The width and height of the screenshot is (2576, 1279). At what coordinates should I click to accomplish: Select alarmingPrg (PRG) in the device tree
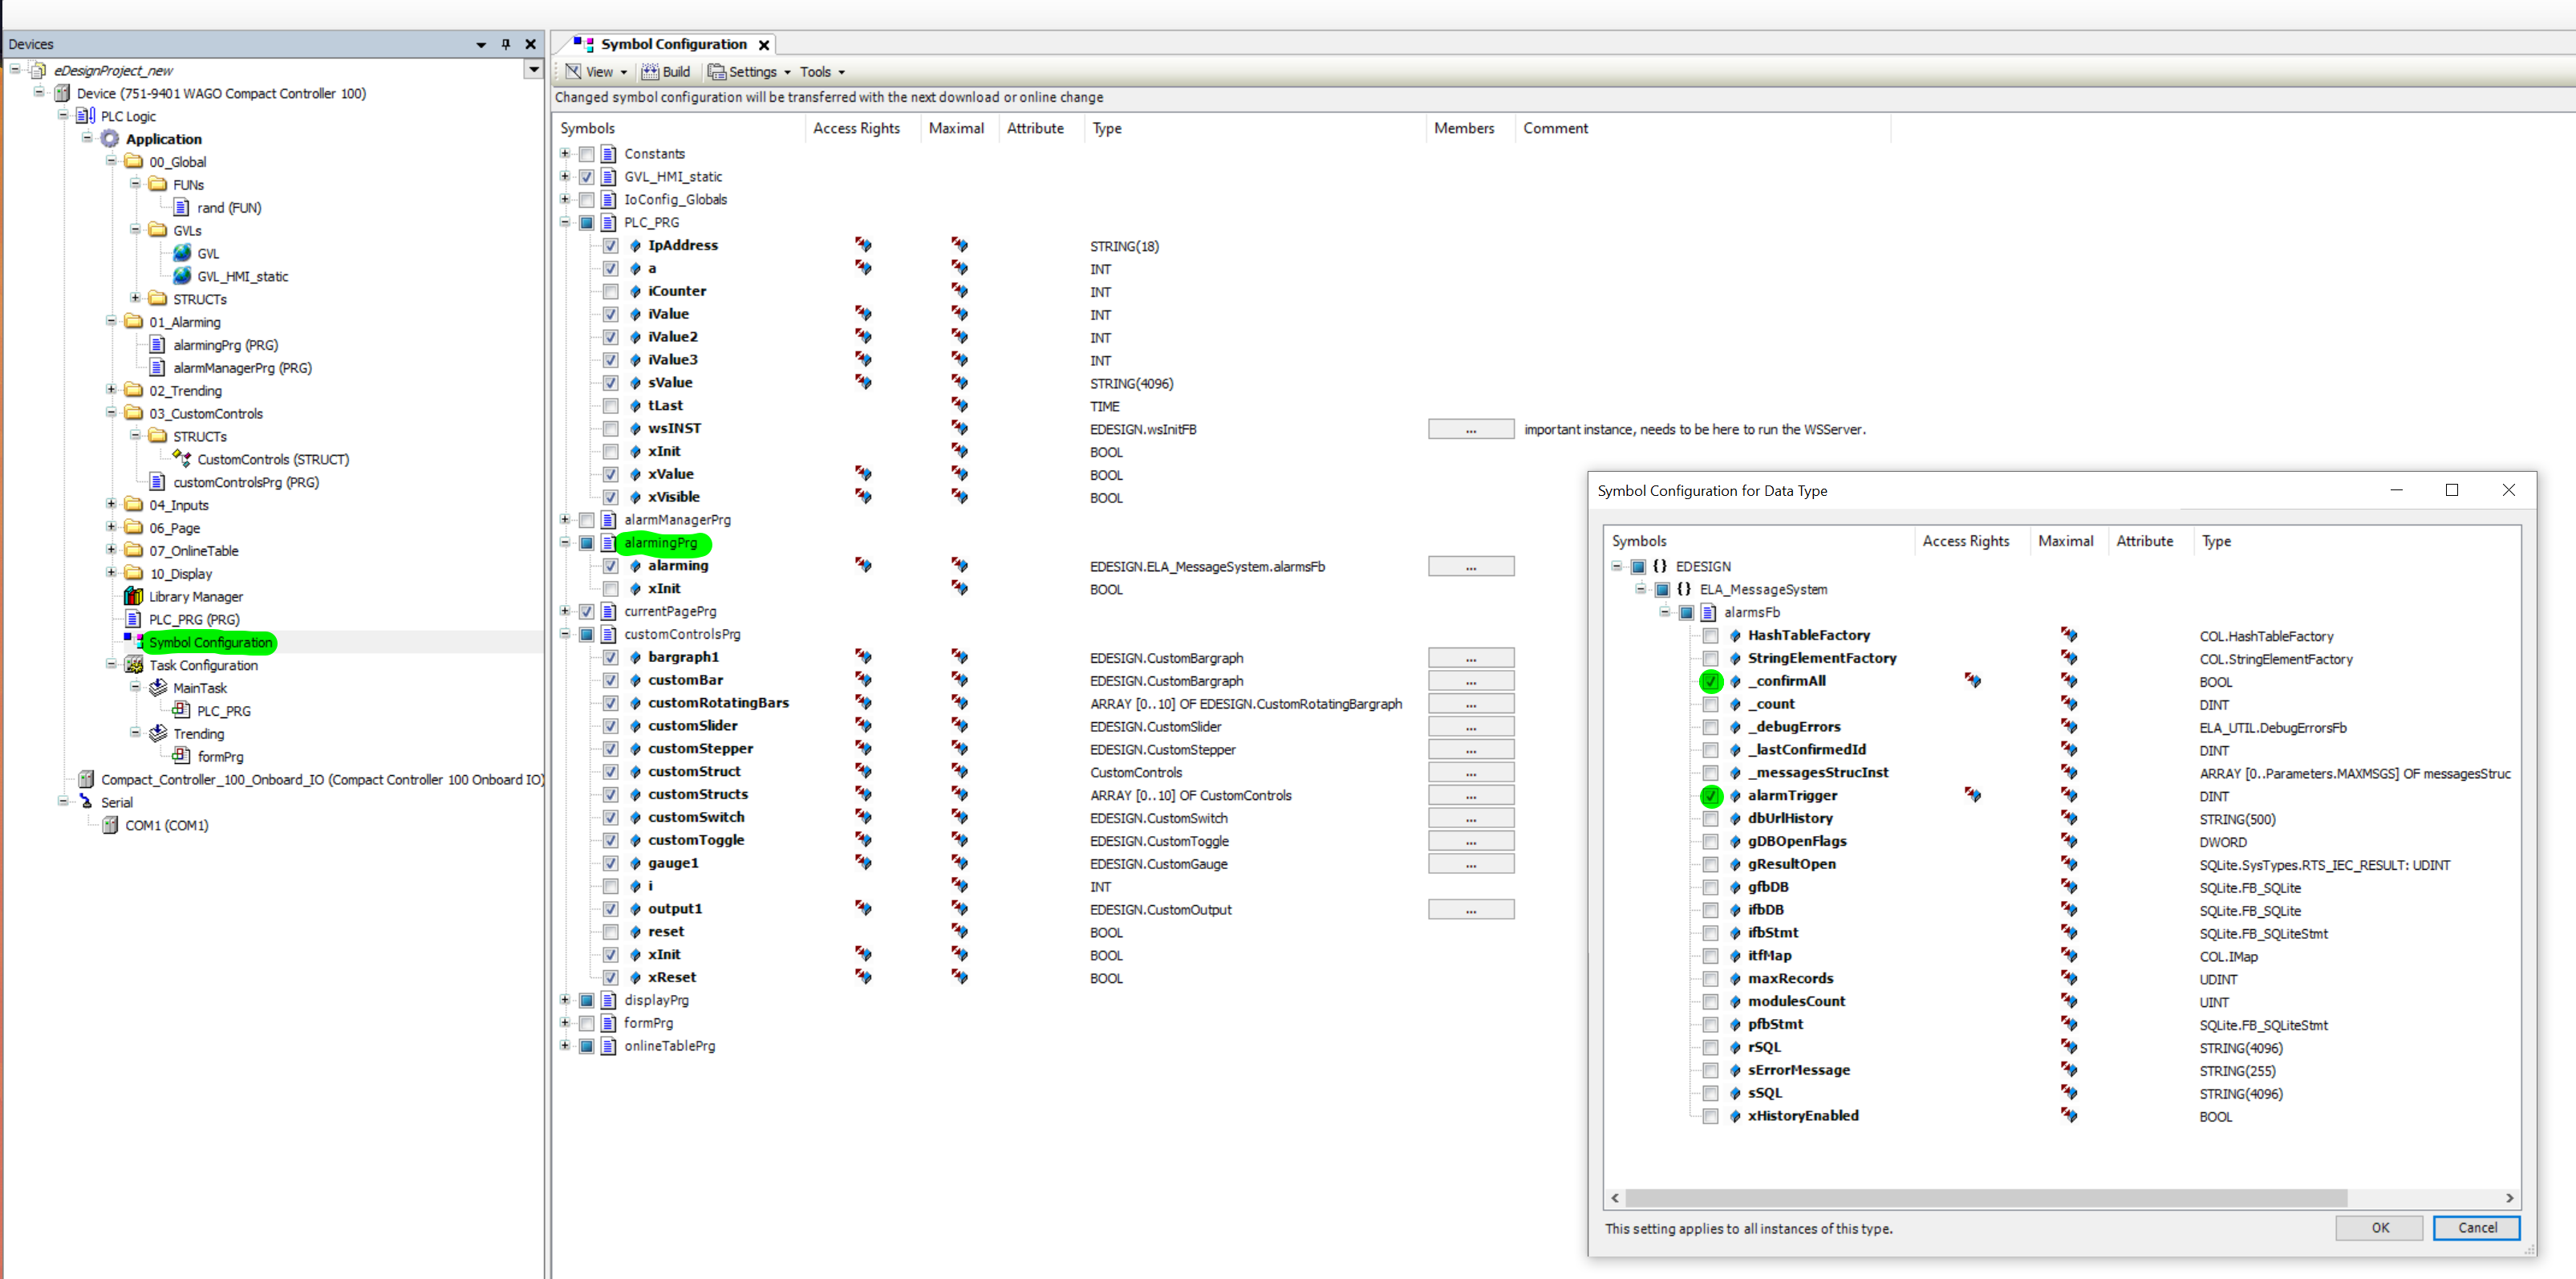click(x=225, y=345)
